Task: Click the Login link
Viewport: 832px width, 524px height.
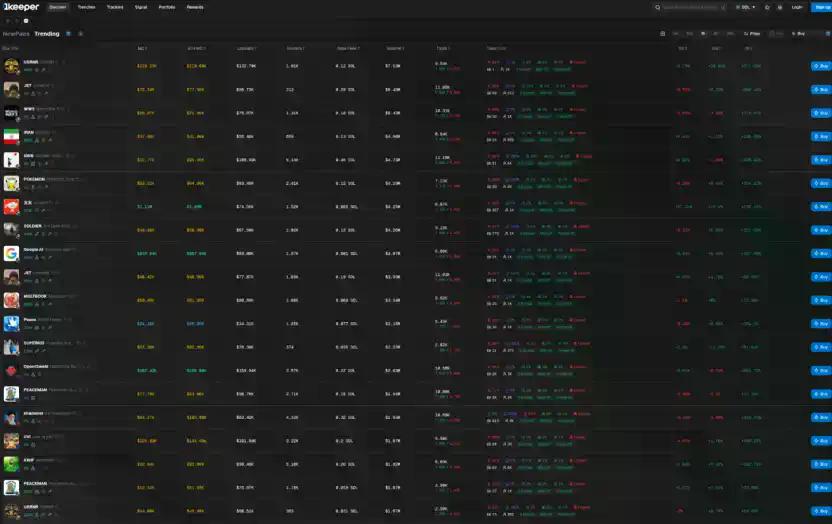Action: tap(797, 7)
